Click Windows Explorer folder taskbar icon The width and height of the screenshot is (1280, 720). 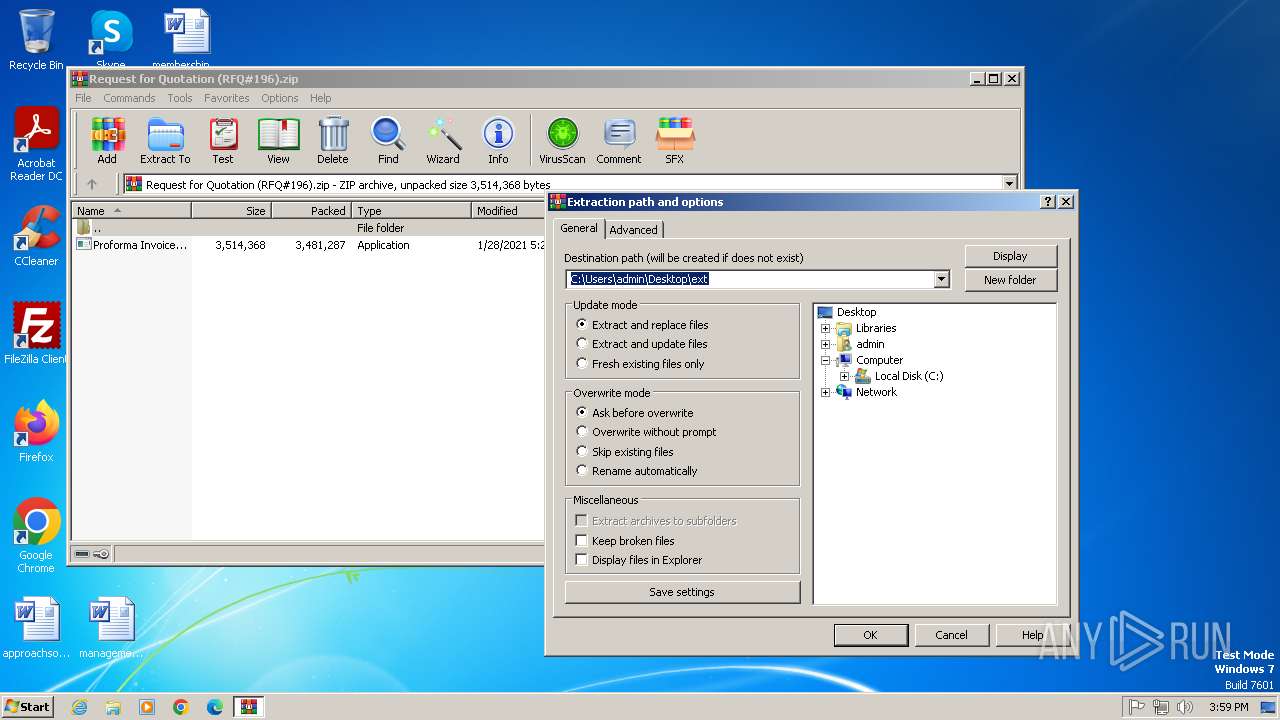tap(113, 707)
